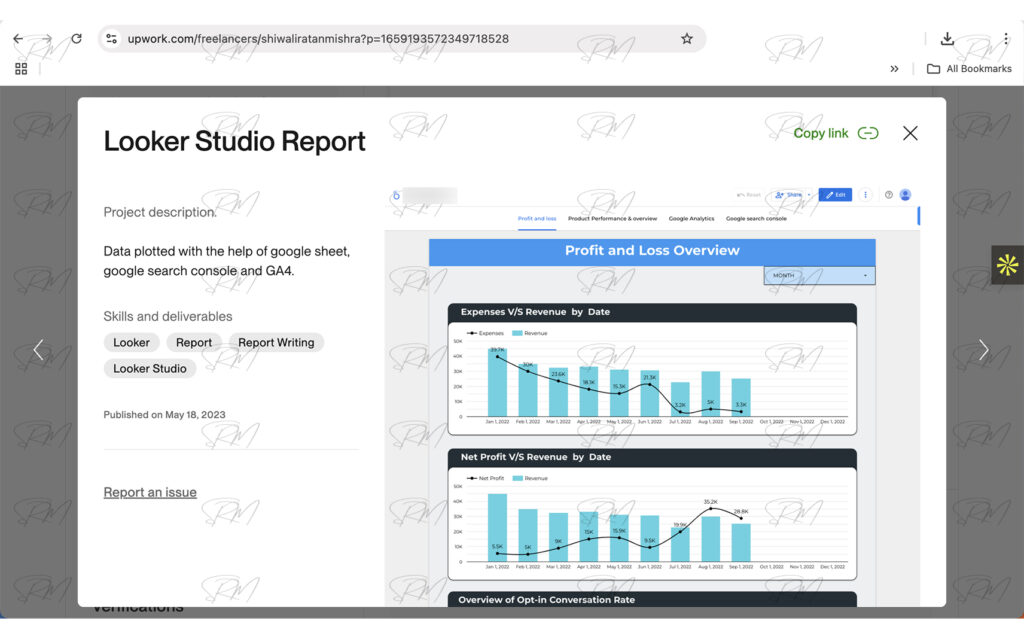Image resolution: width=1024 pixels, height=639 pixels.
Task: Click the Looker Studio logo icon
Action: 396,195
